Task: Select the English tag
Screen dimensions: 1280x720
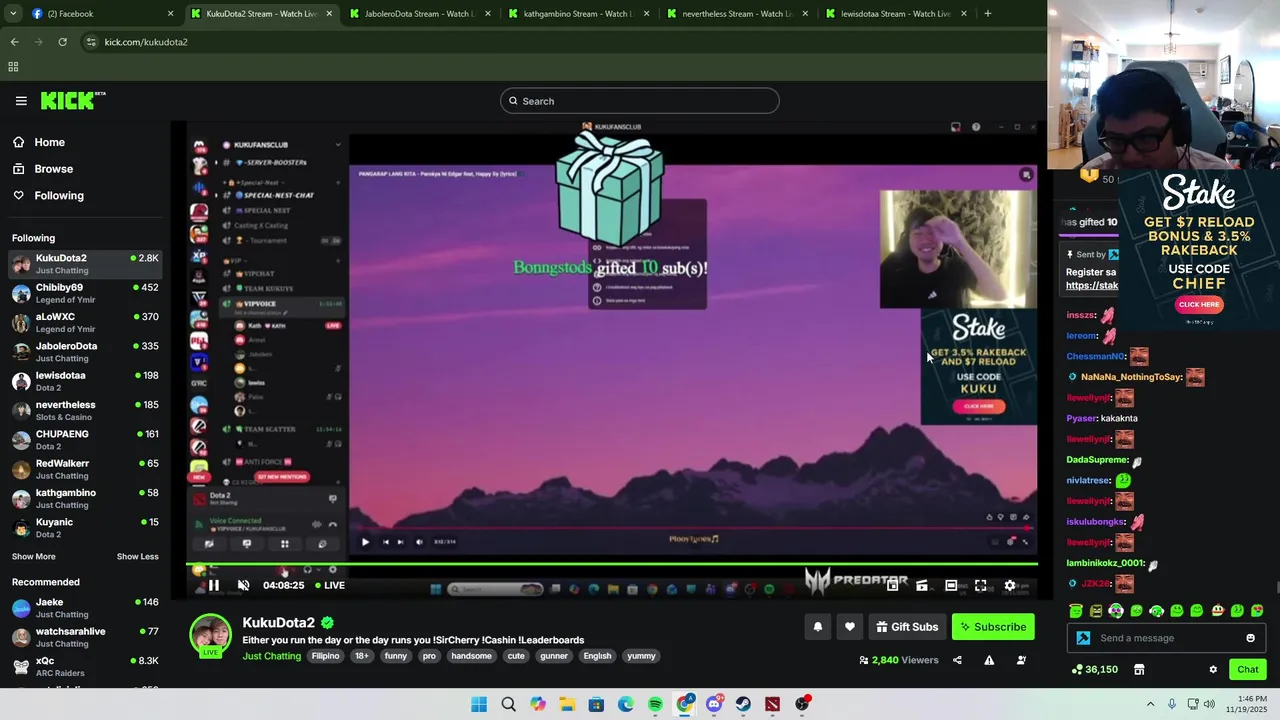Action: pos(597,656)
